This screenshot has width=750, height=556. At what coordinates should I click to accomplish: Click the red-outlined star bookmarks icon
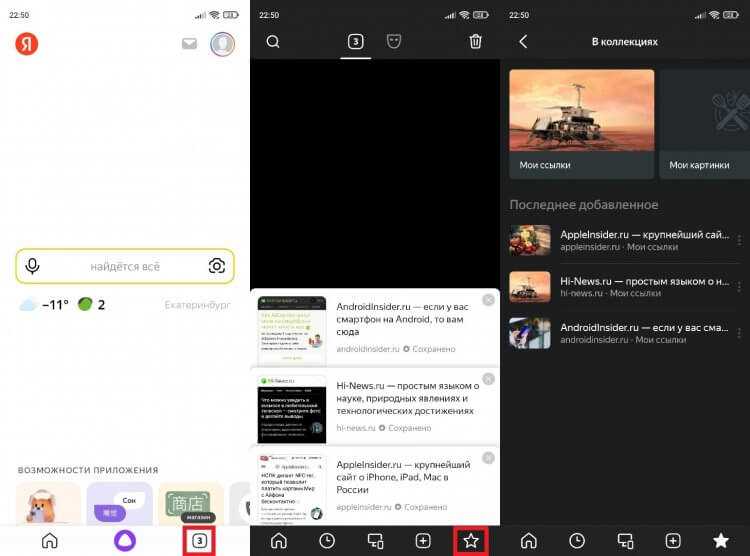click(471, 540)
